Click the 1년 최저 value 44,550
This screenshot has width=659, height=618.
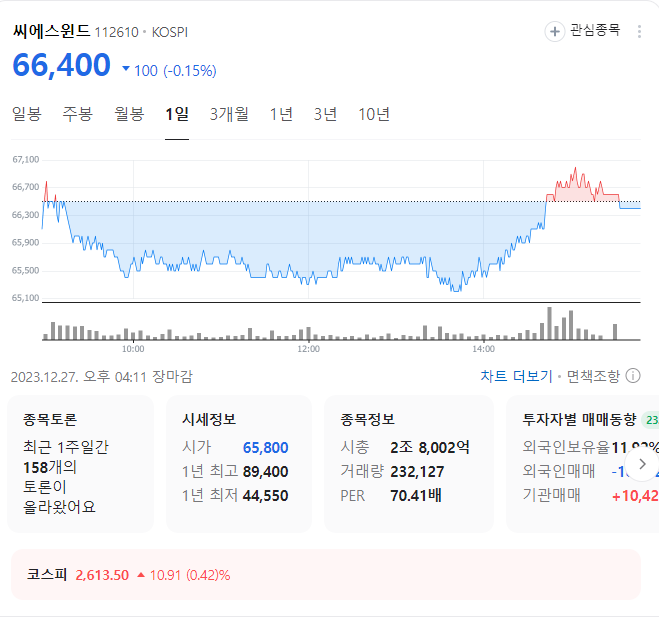click(x=266, y=496)
